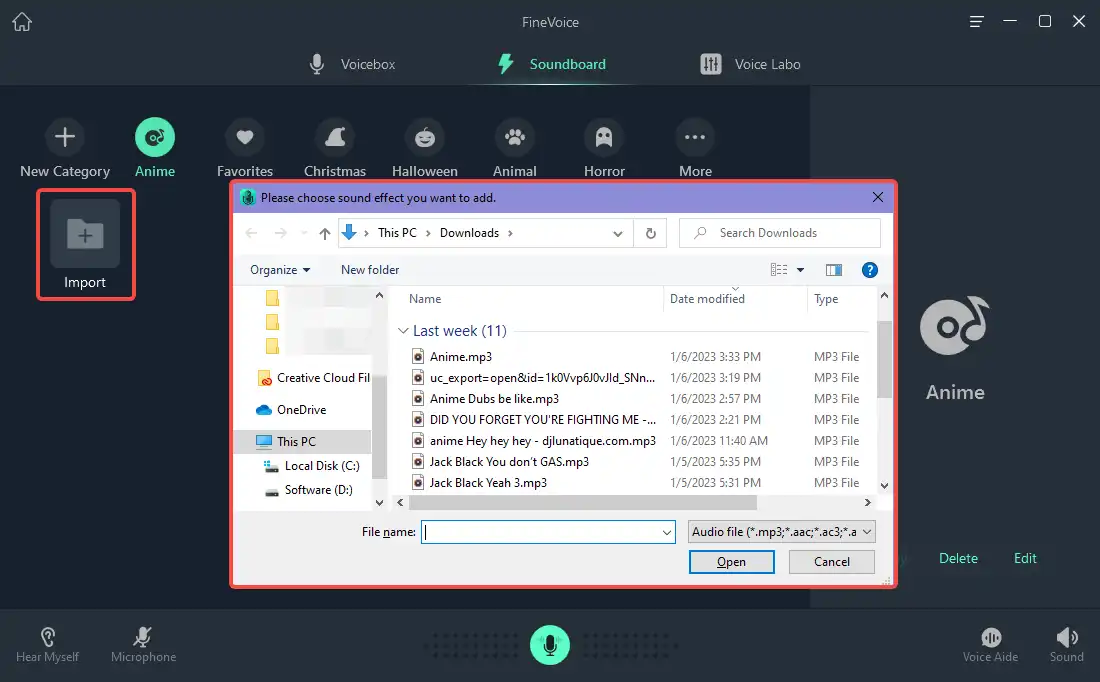Open the Halloween sound category

pyautogui.click(x=424, y=148)
